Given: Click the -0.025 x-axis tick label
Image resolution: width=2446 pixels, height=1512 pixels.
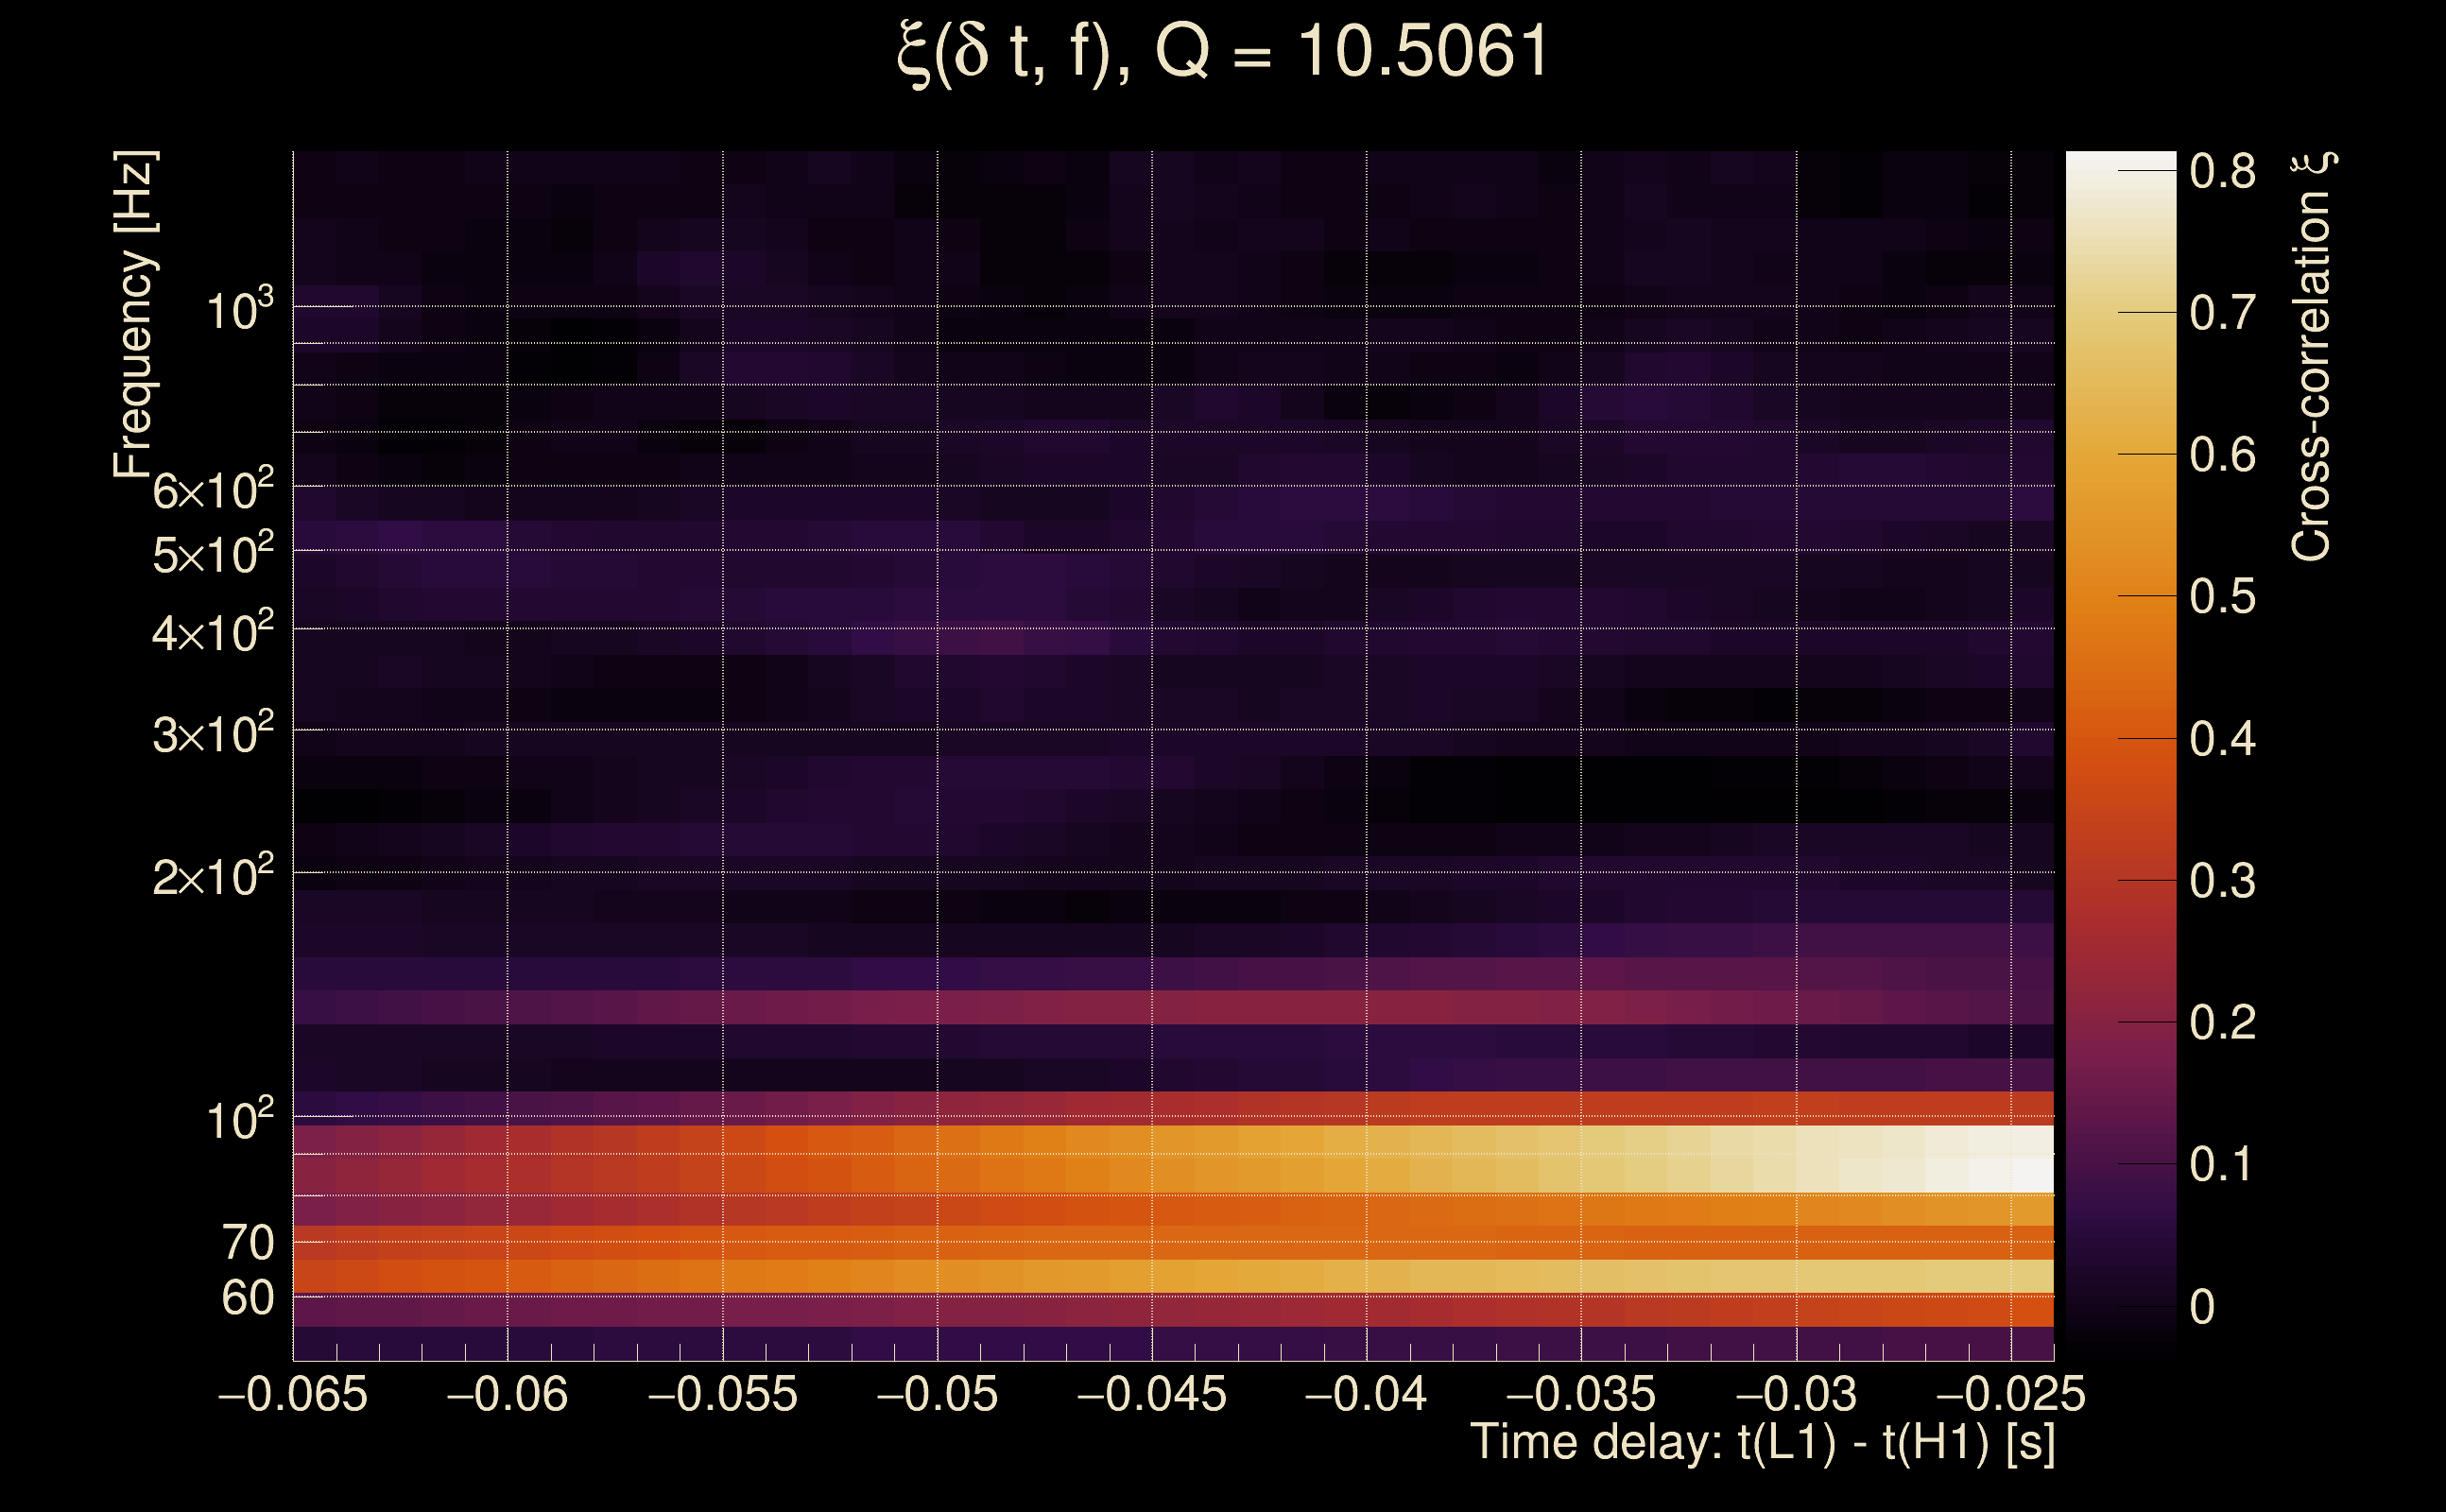Looking at the screenshot, I should (x=2011, y=1395).
